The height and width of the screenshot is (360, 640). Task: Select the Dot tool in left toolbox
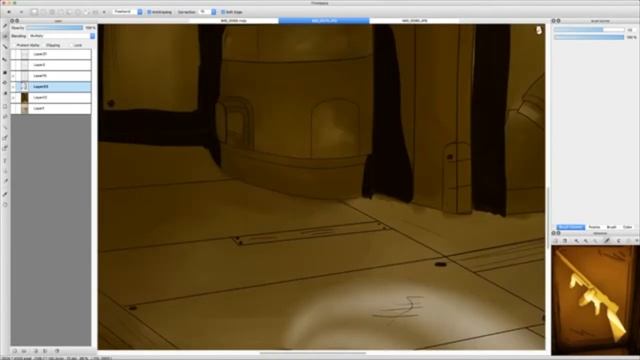point(5,47)
